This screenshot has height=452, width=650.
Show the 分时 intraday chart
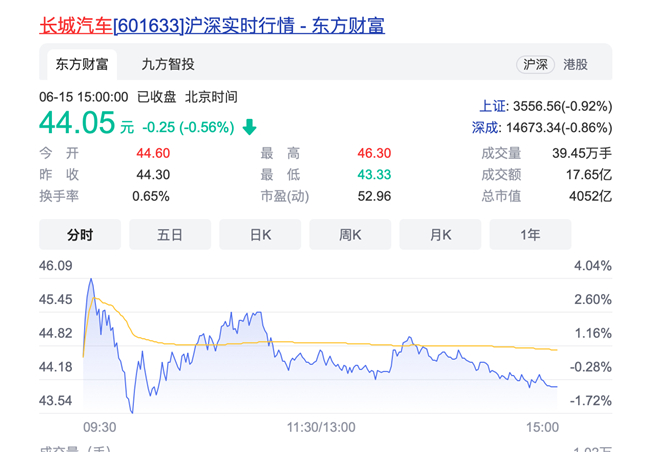[80, 235]
